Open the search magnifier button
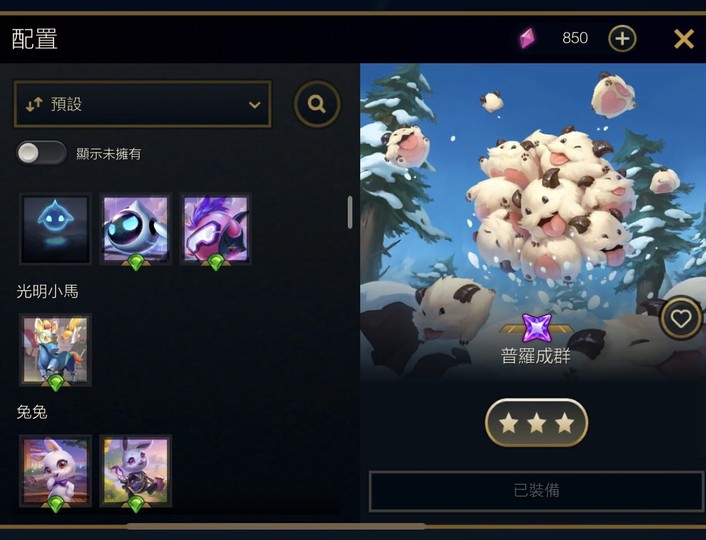The width and height of the screenshot is (706, 540). point(317,104)
